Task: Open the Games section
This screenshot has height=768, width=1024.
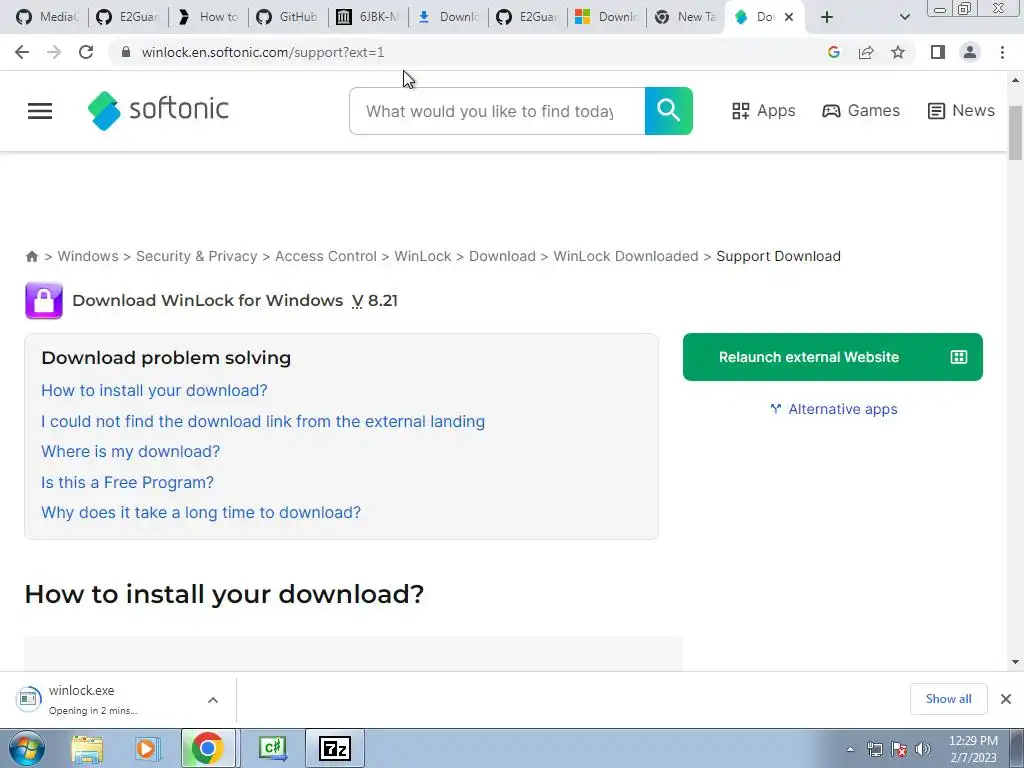Action: coord(861,110)
